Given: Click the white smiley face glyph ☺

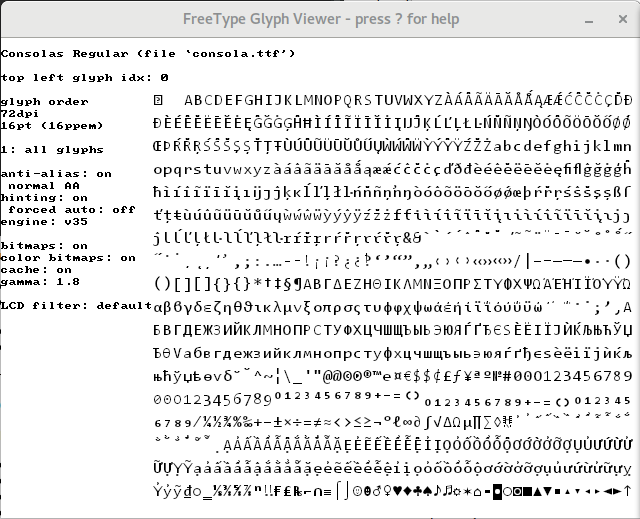Looking at the screenshot, I should pos(357,492).
